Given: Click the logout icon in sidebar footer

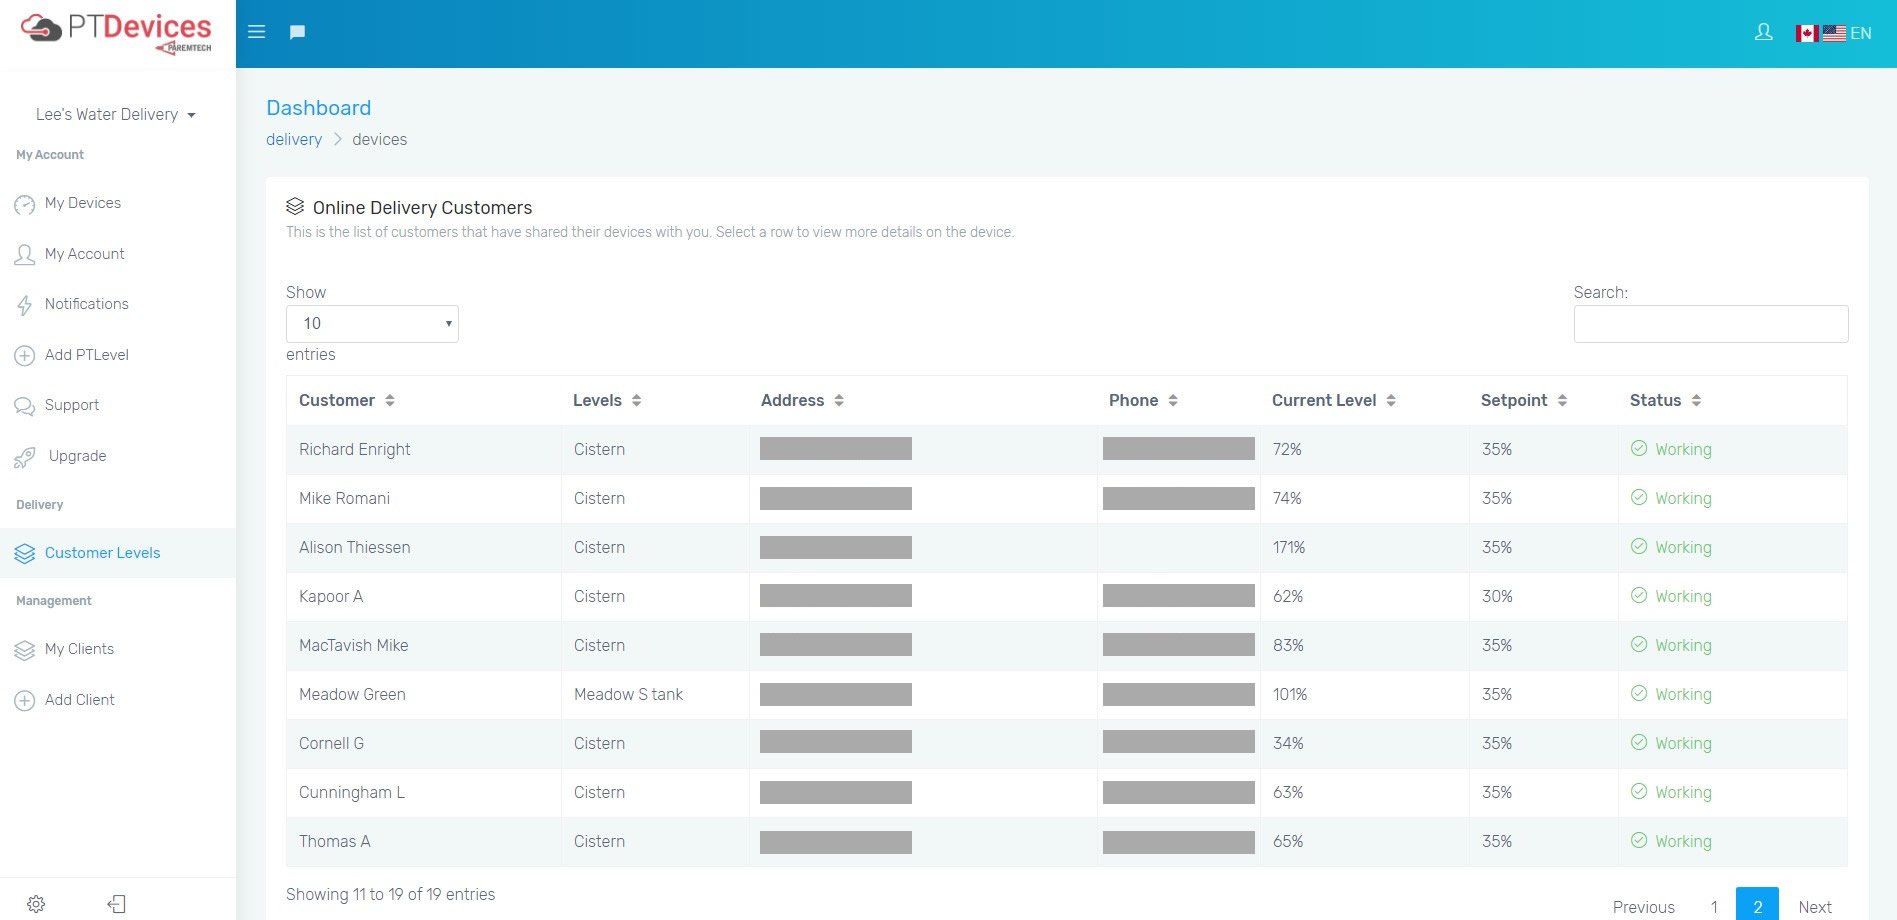Looking at the screenshot, I should pos(117,904).
